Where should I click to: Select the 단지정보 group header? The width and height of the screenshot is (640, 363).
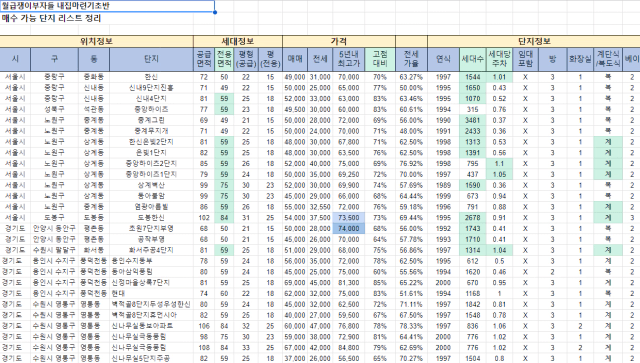pos(534,41)
